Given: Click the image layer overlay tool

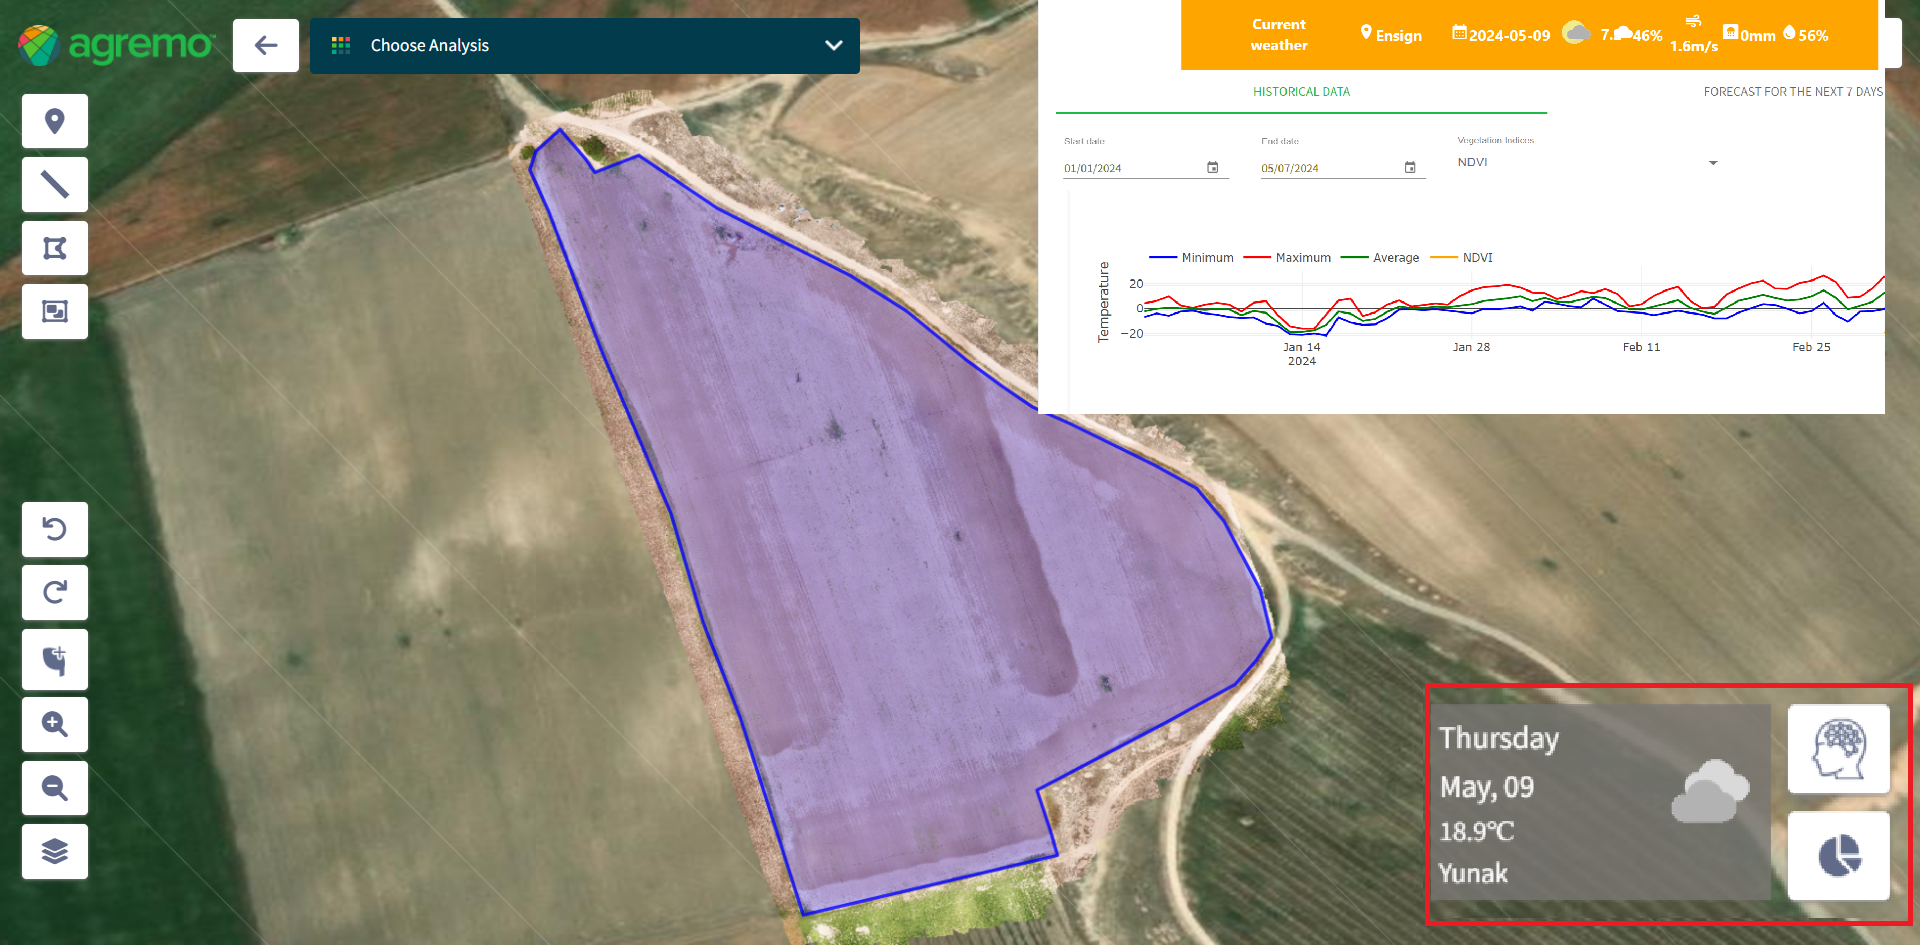Looking at the screenshot, I should [x=55, y=311].
